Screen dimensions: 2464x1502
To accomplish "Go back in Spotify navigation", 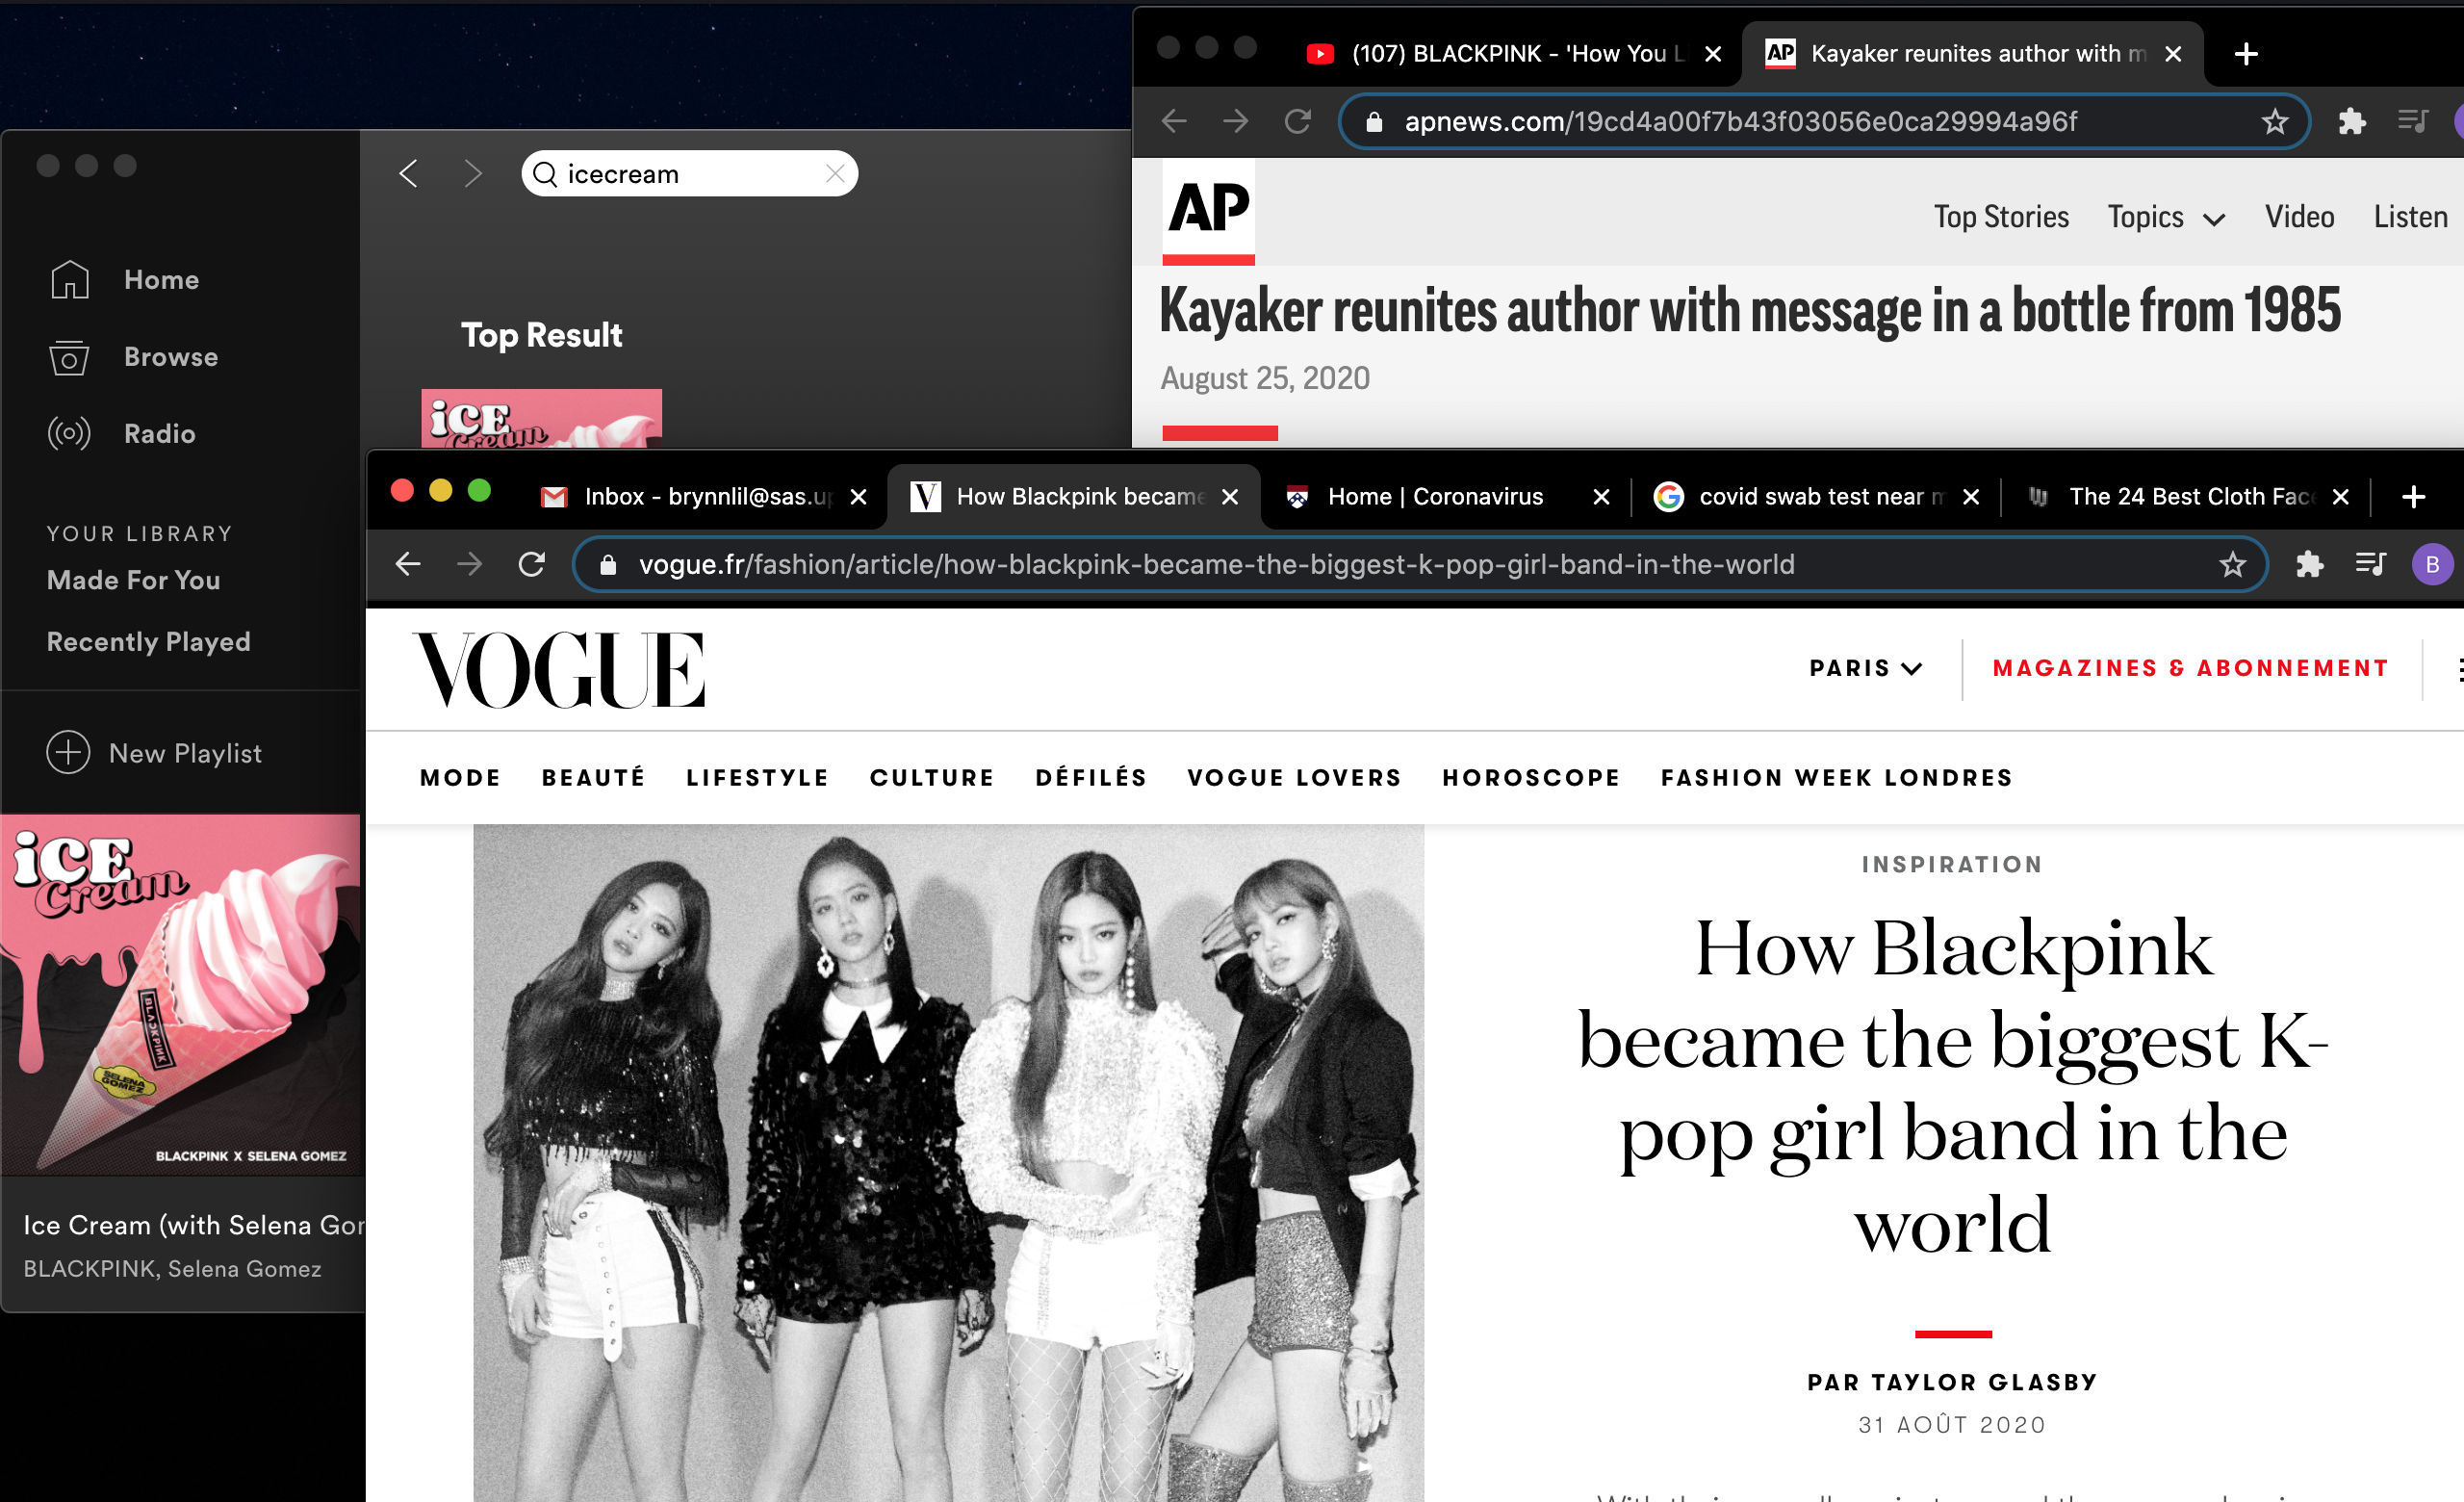I will [x=408, y=173].
